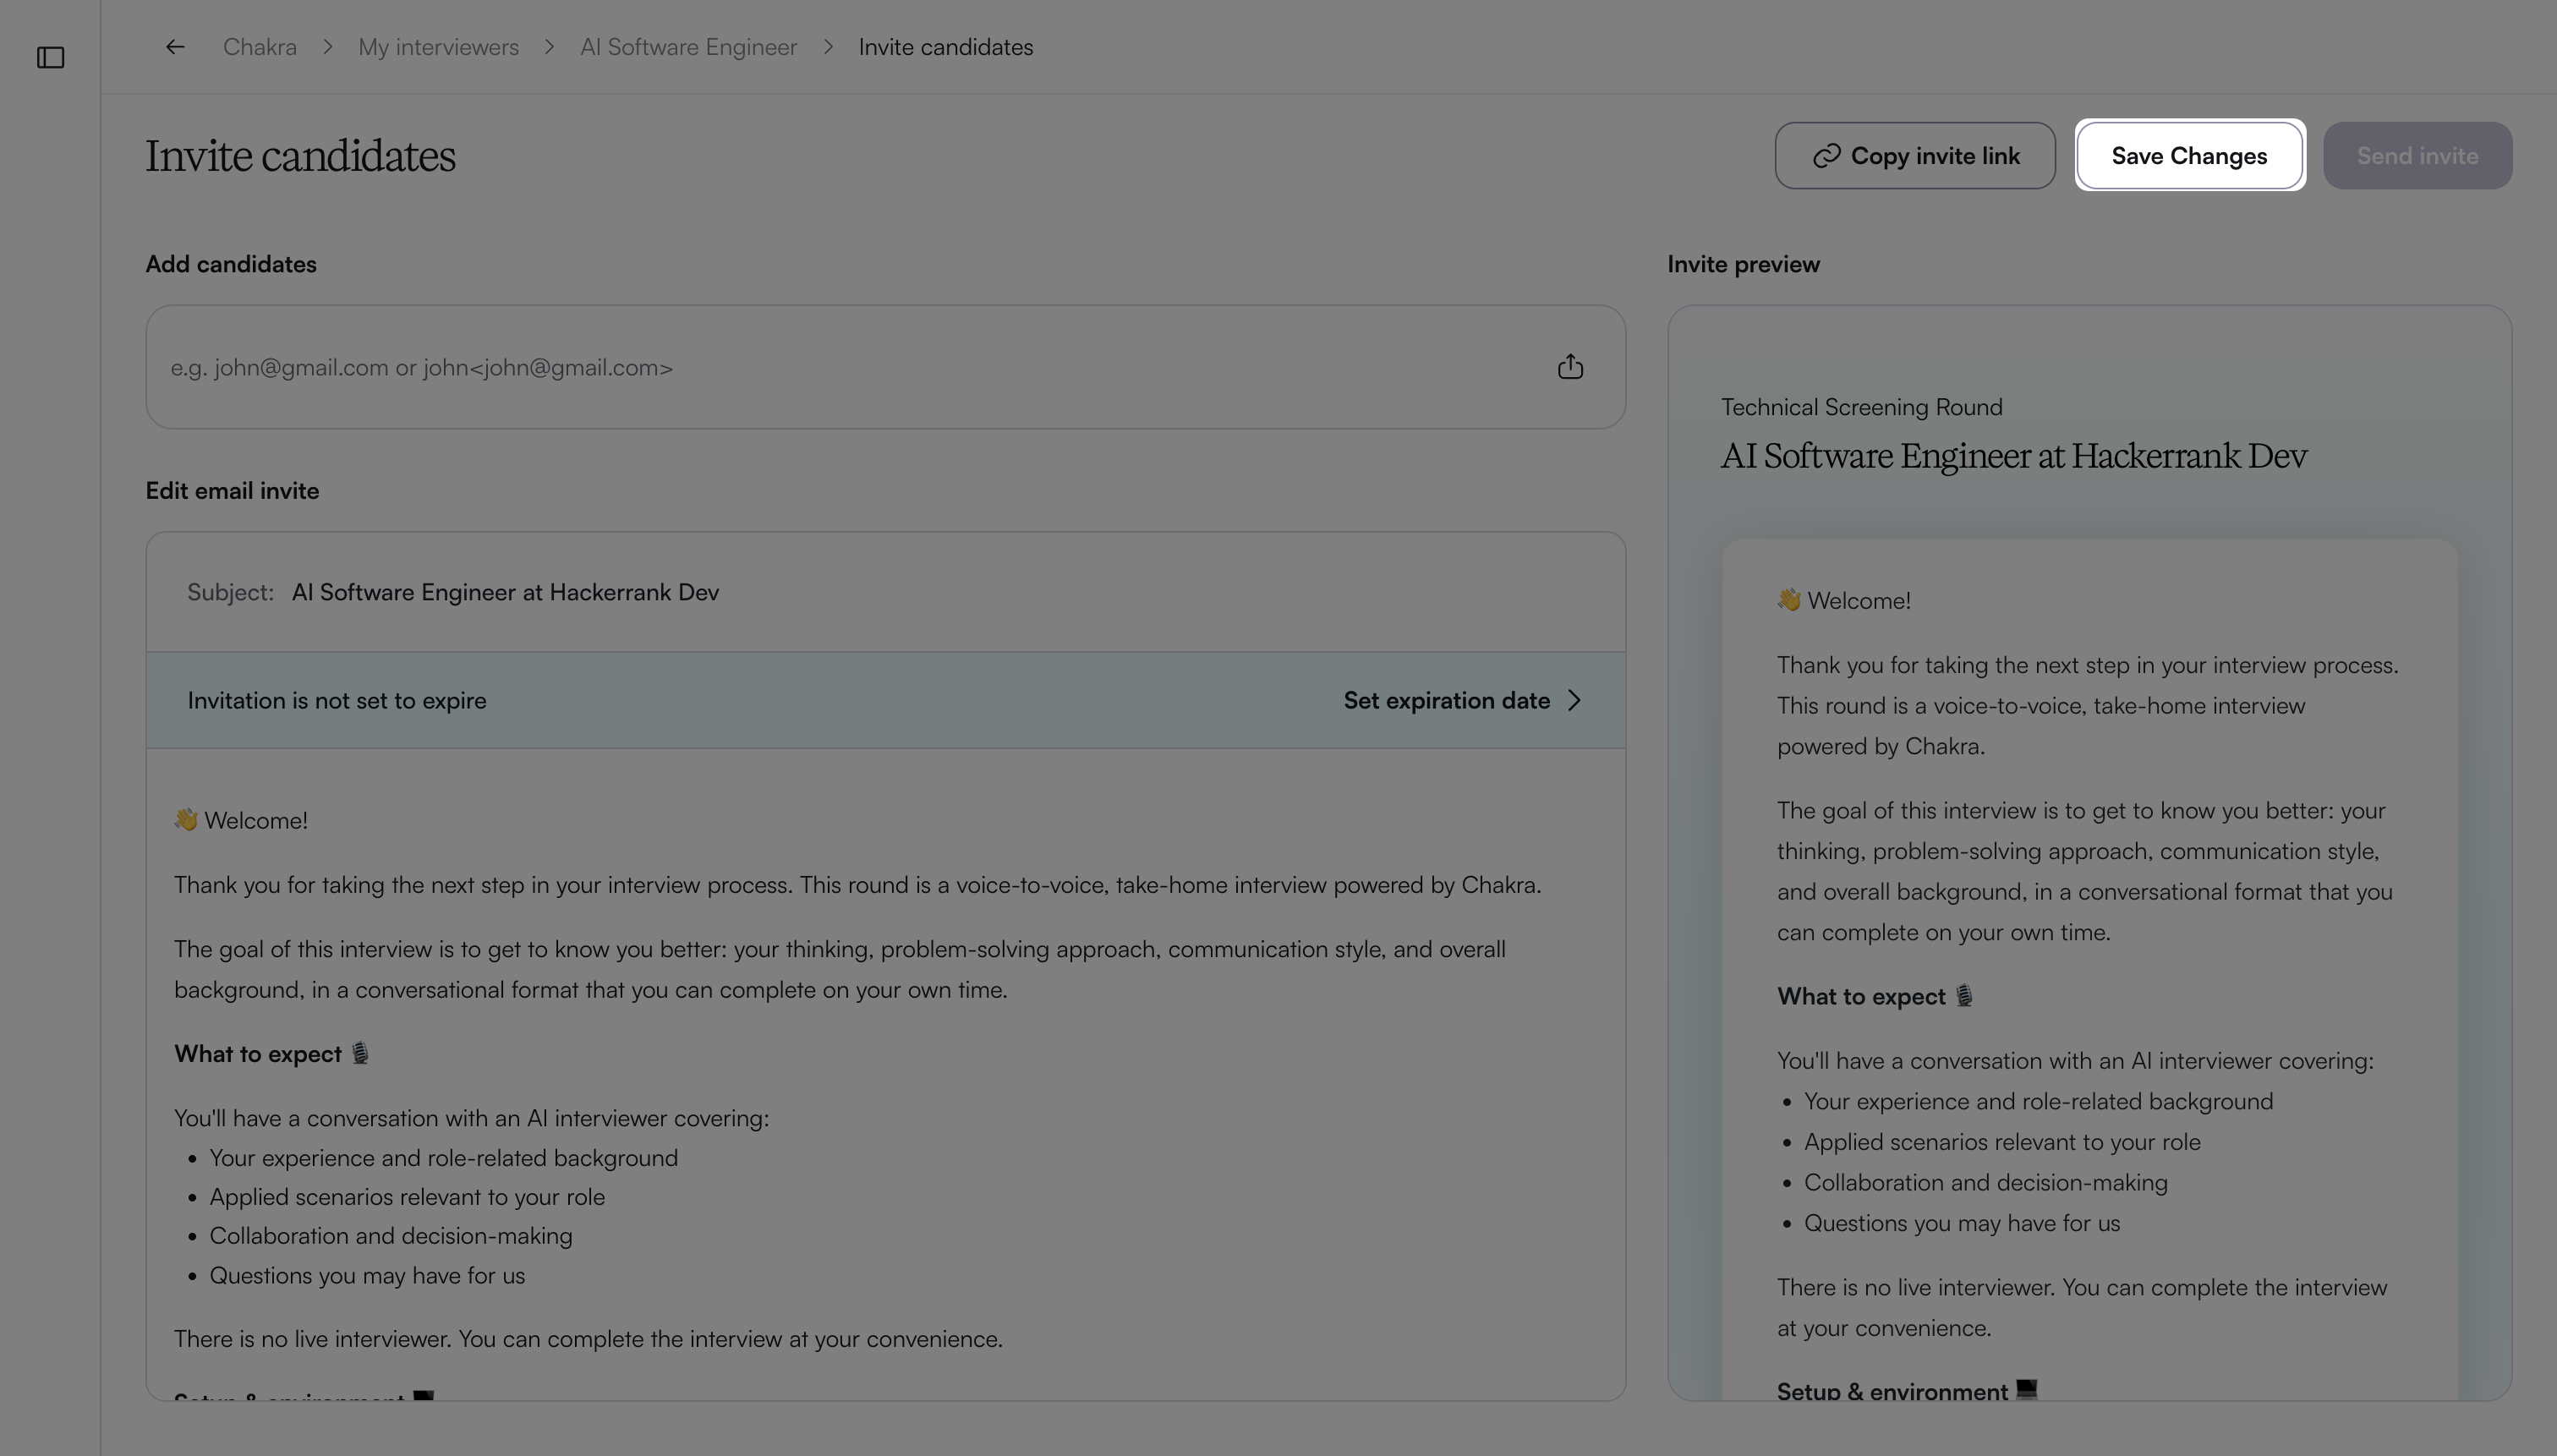Image resolution: width=2557 pixels, height=1456 pixels.
Task: Click the link icon in Copy invite link
Action: pos(1826,156)
